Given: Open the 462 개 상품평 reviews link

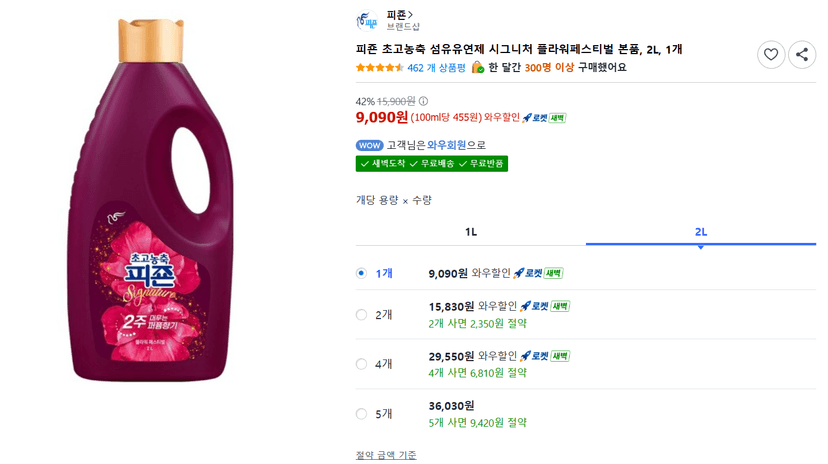Looking at the screenshot, I should [436, 68].
